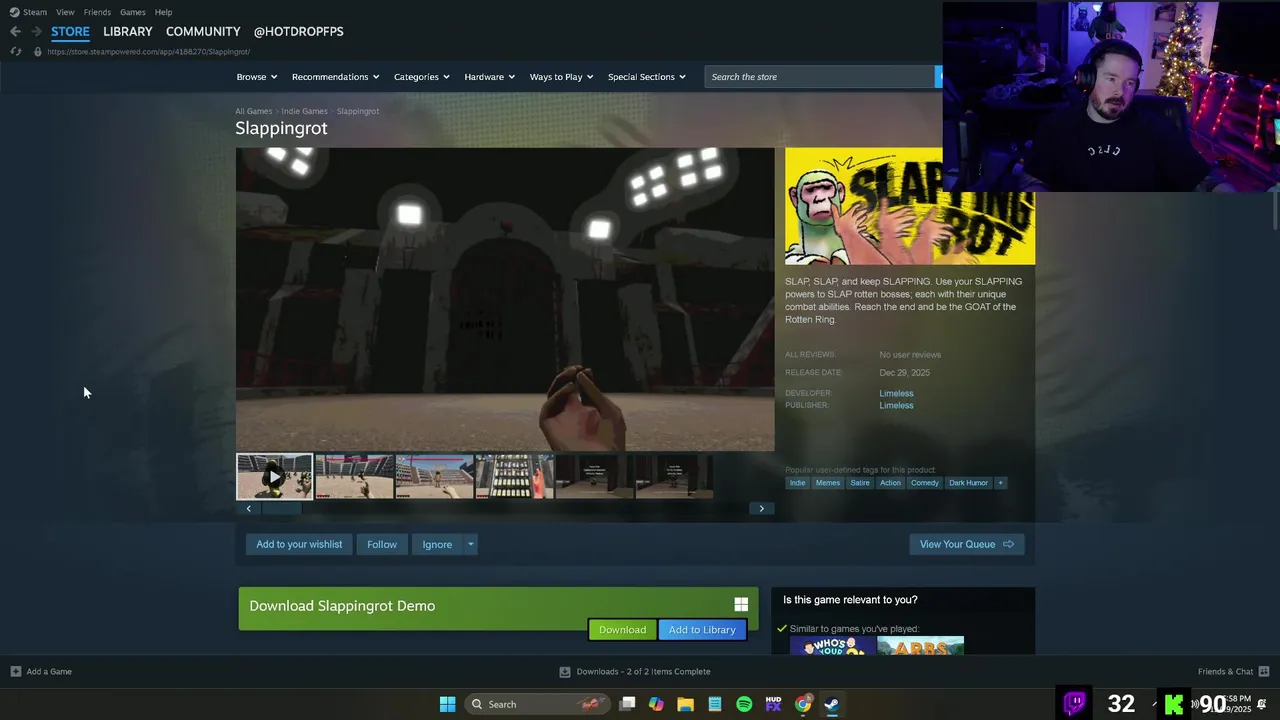
Task: Play the main Slappingrot trailer video
Action: click(505, 299)
